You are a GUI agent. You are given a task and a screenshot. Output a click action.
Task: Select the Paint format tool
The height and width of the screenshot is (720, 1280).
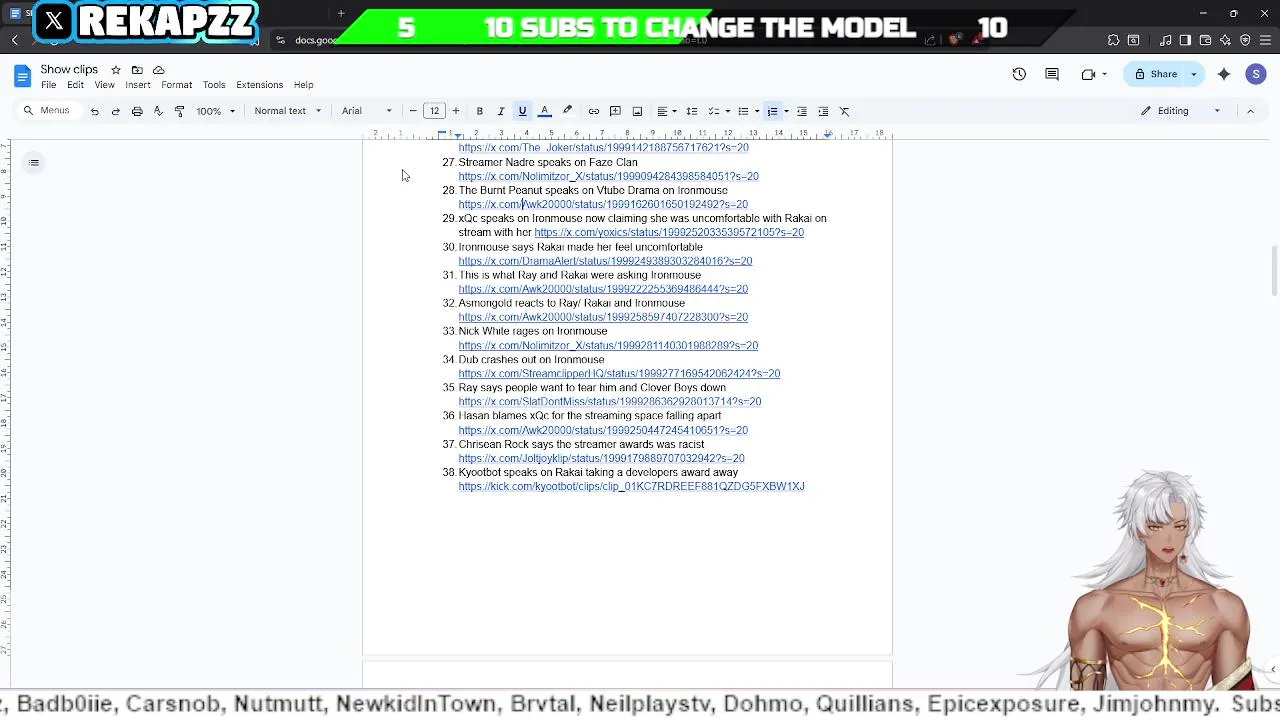coord(179,111)
